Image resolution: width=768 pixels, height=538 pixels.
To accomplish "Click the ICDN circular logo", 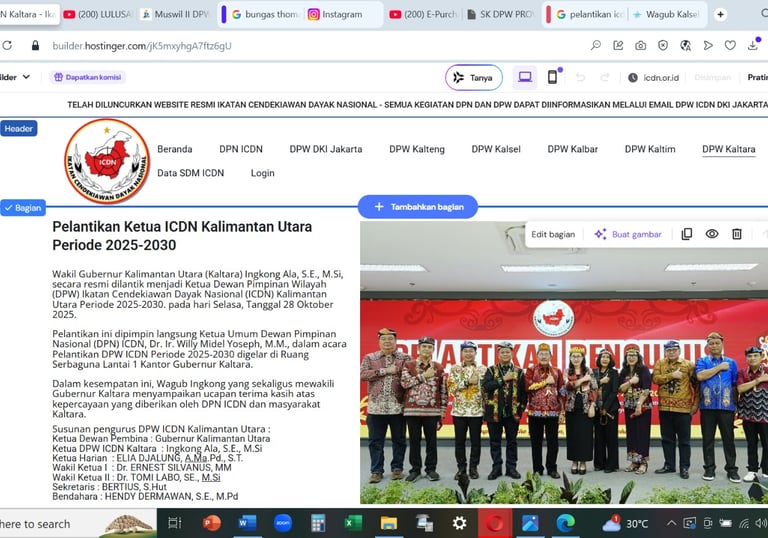I will [107, 161].
